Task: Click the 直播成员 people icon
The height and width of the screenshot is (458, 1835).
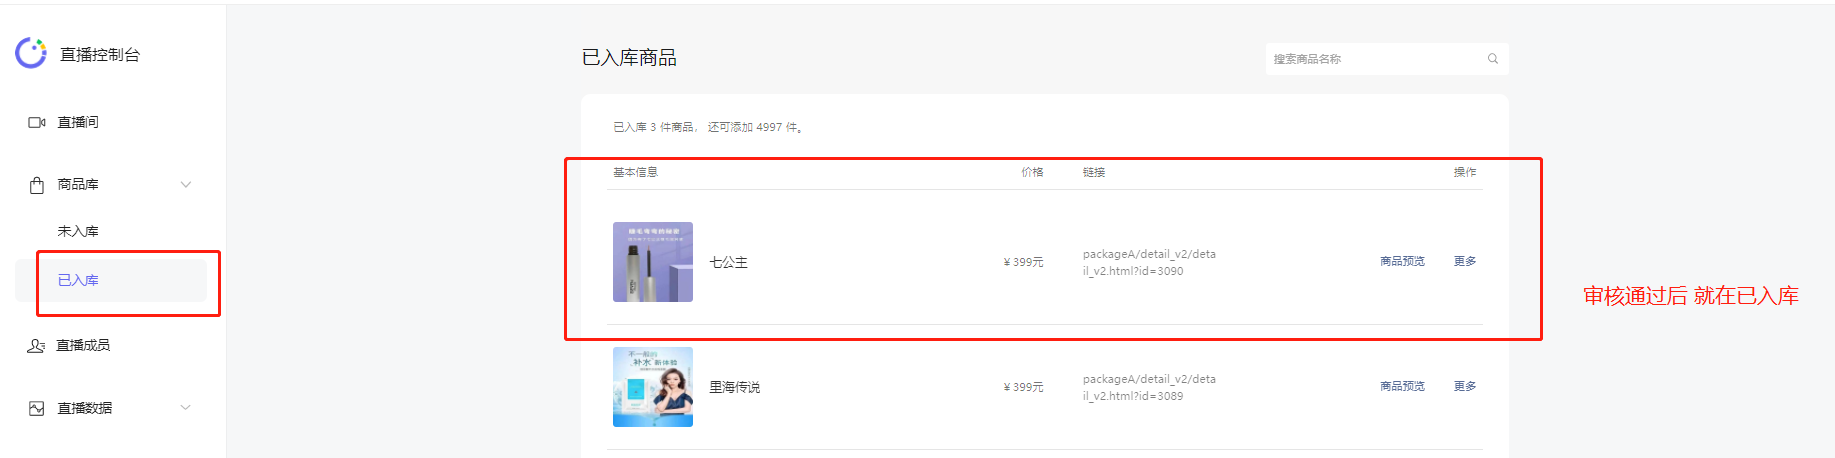Action: tap(36, 345)
